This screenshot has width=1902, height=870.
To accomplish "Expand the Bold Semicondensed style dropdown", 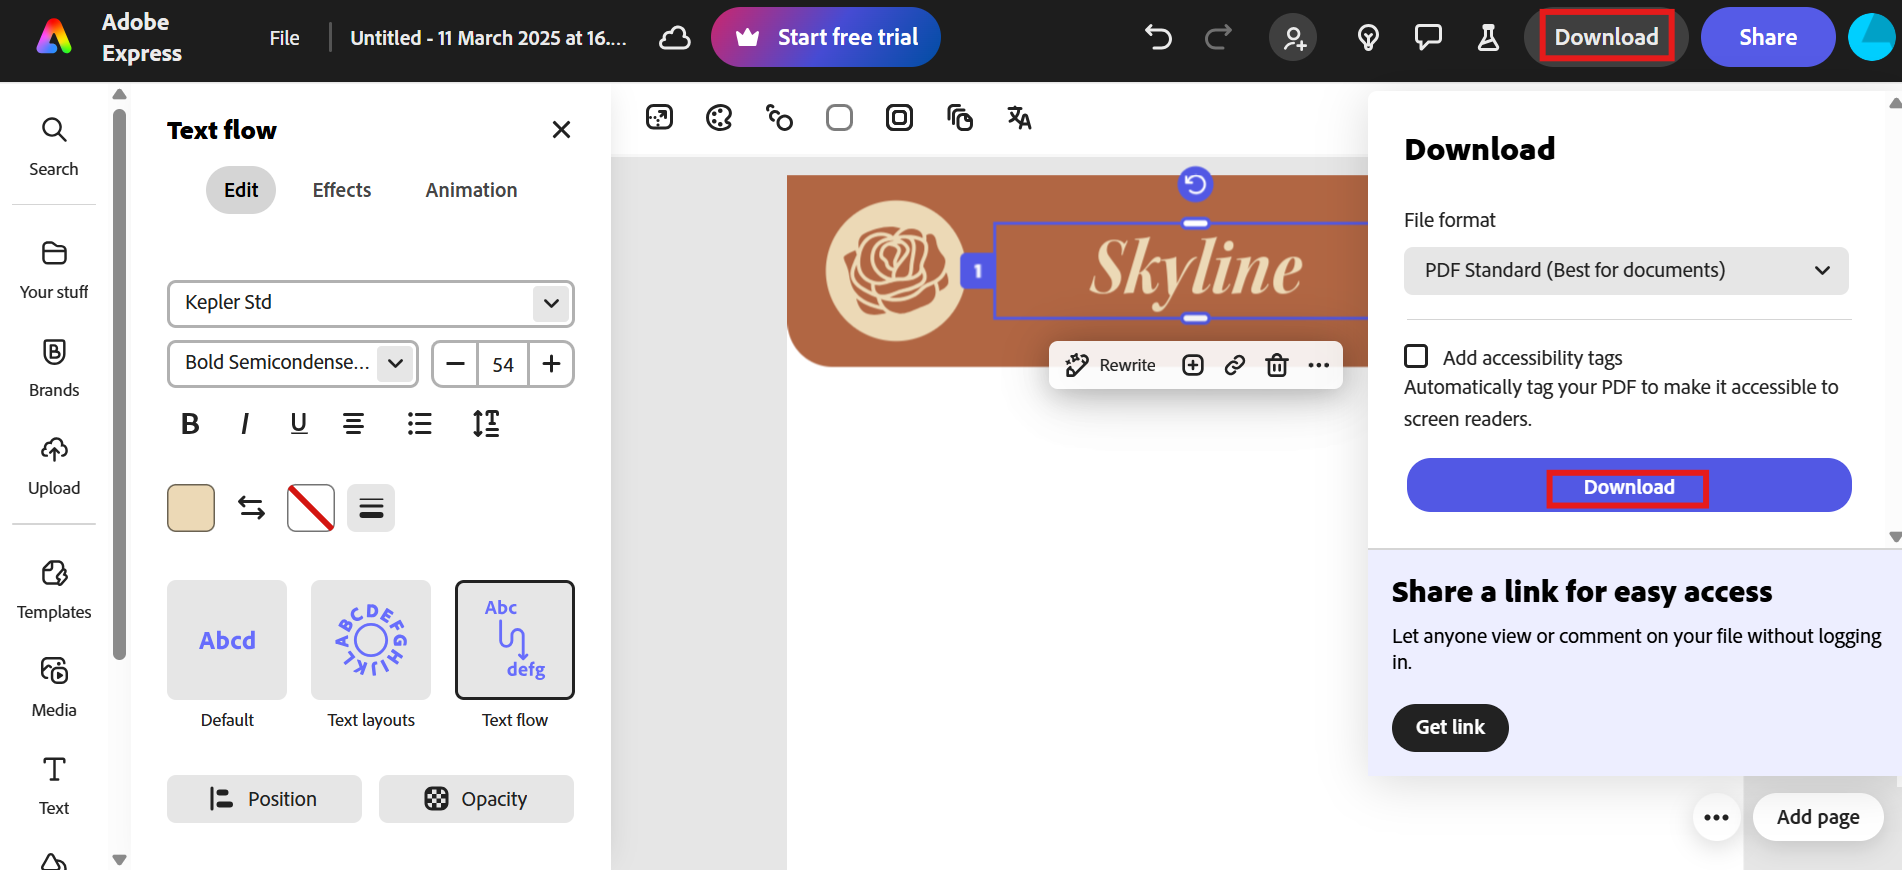I will (292, 363).
